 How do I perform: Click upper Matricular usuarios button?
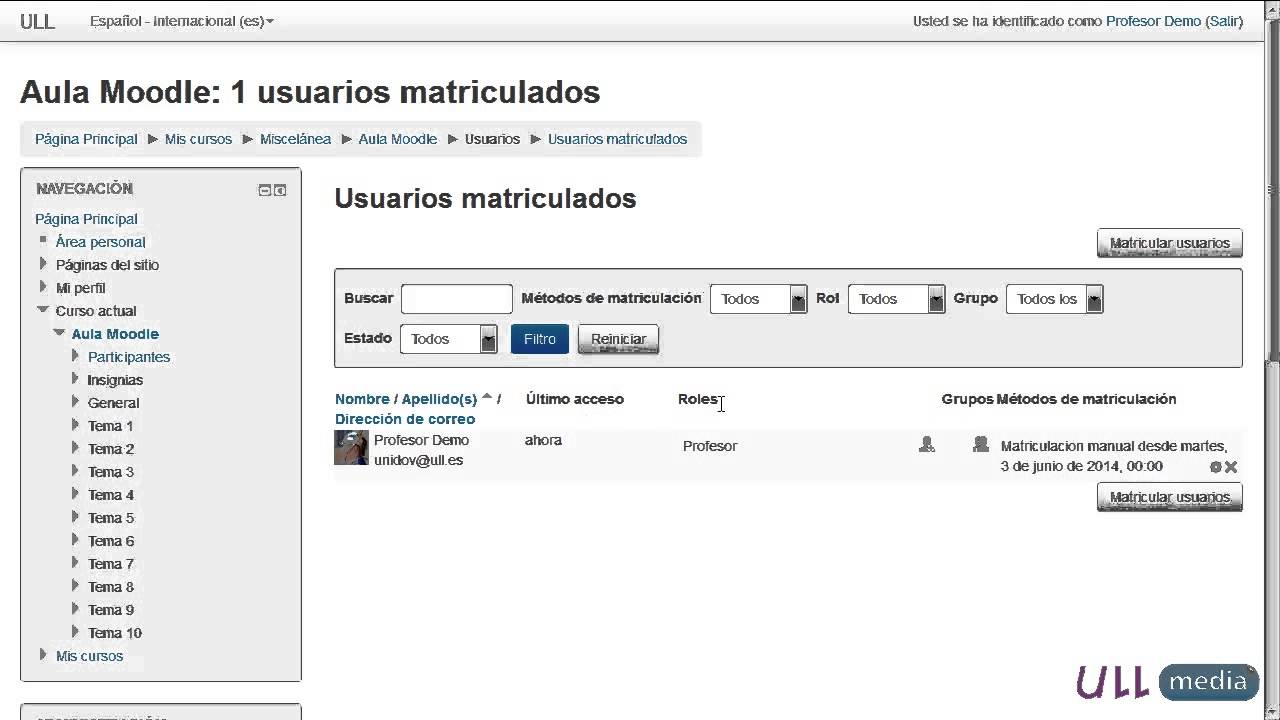pos(1169,243)
